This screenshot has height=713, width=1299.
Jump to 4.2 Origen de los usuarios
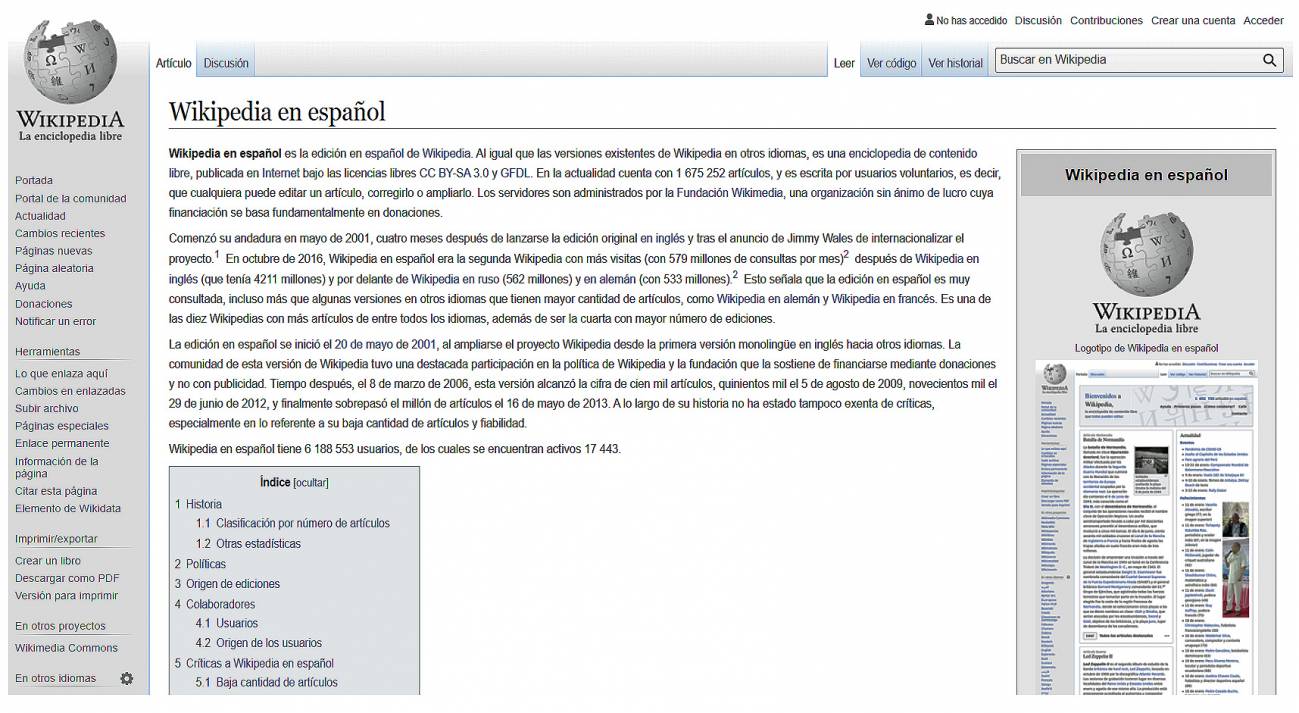coord(259,643)
